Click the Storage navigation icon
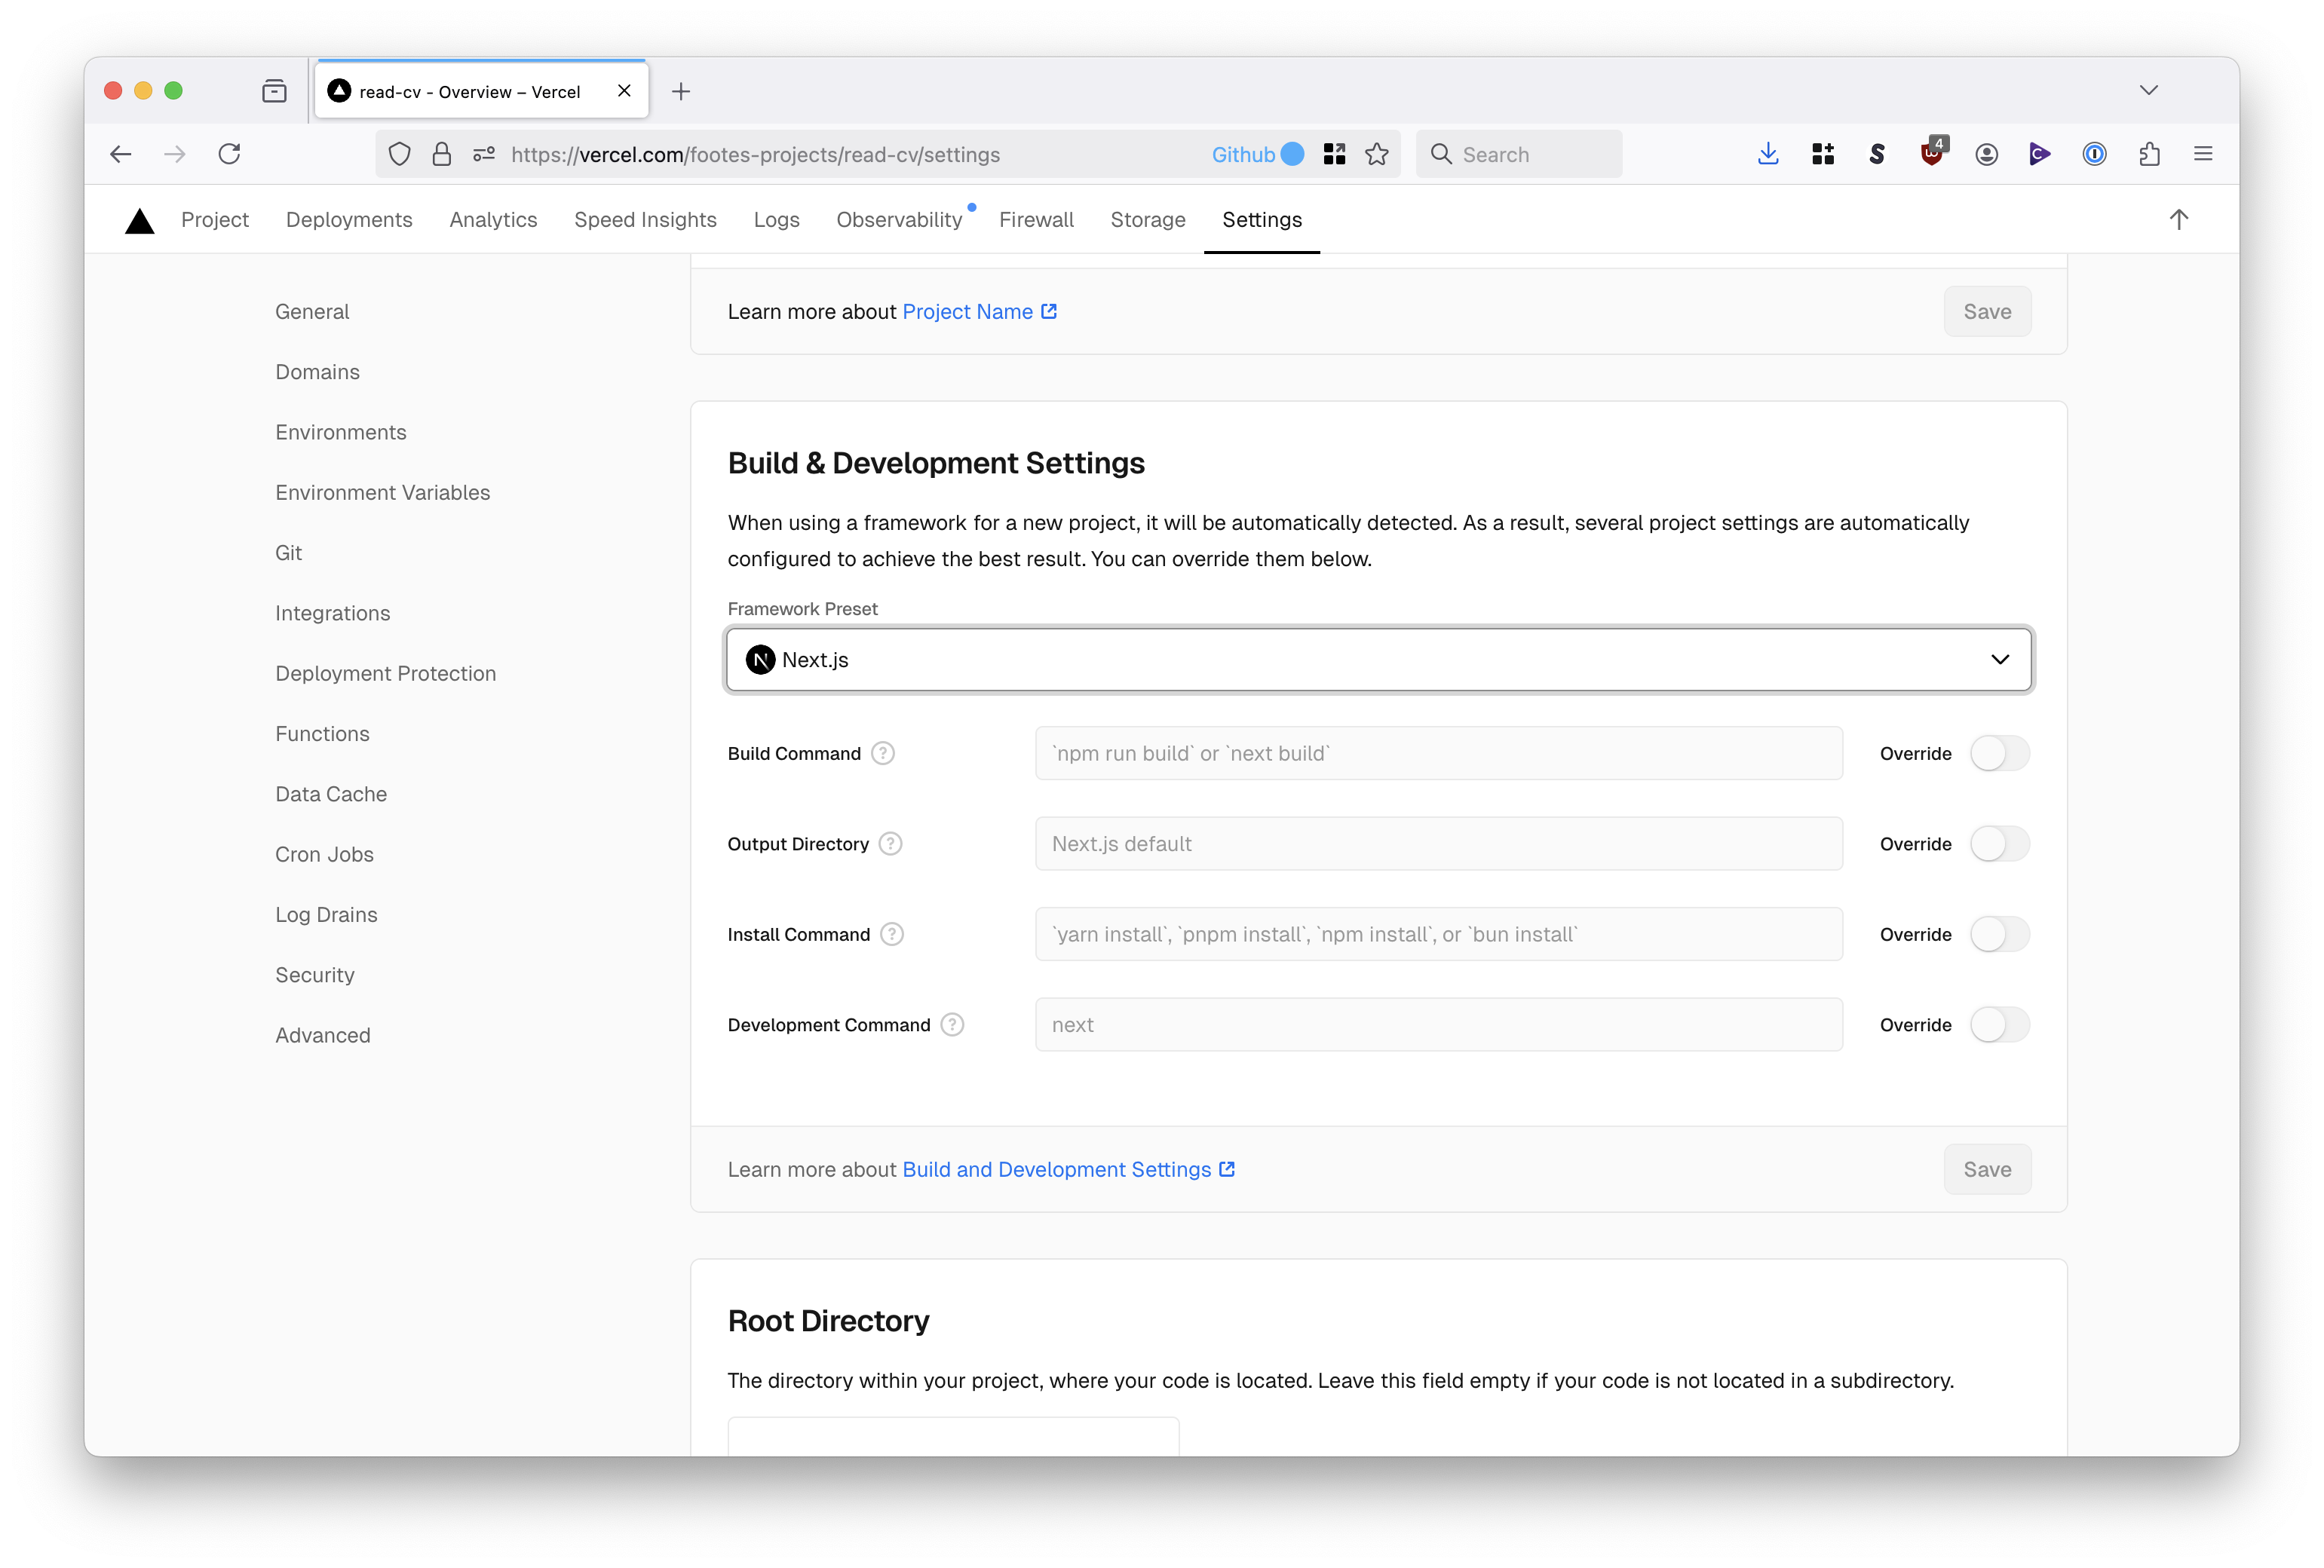This screenshot has height=1568, width=2324. (x=1148, y=220)
